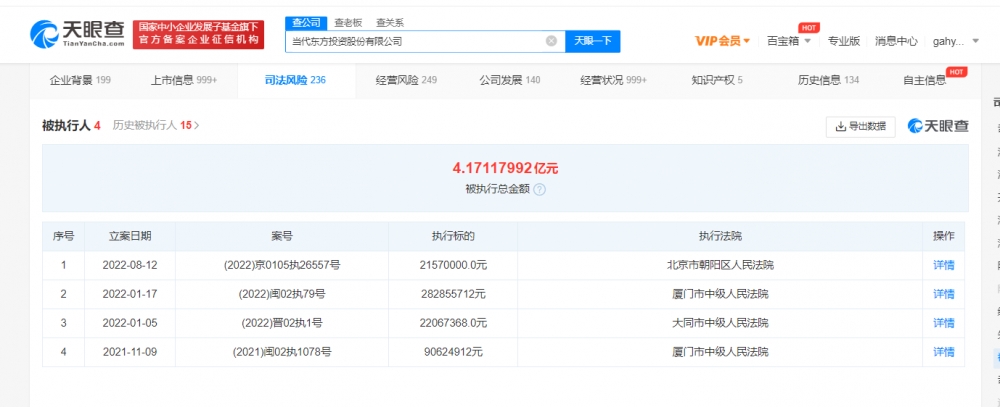The width and height of the screenshot is (1000, 407).
Task: Click the 执行法院 column header
Action: [720, 236]
